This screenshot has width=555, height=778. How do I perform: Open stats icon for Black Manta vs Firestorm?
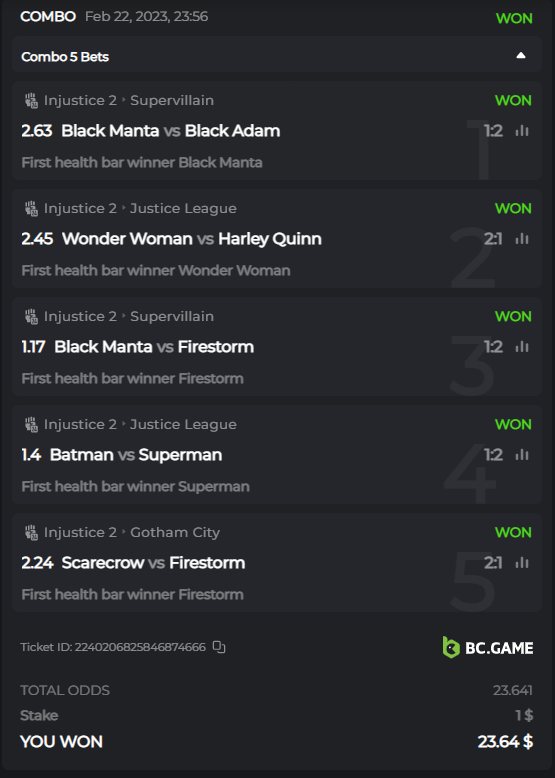pos(522,347)
